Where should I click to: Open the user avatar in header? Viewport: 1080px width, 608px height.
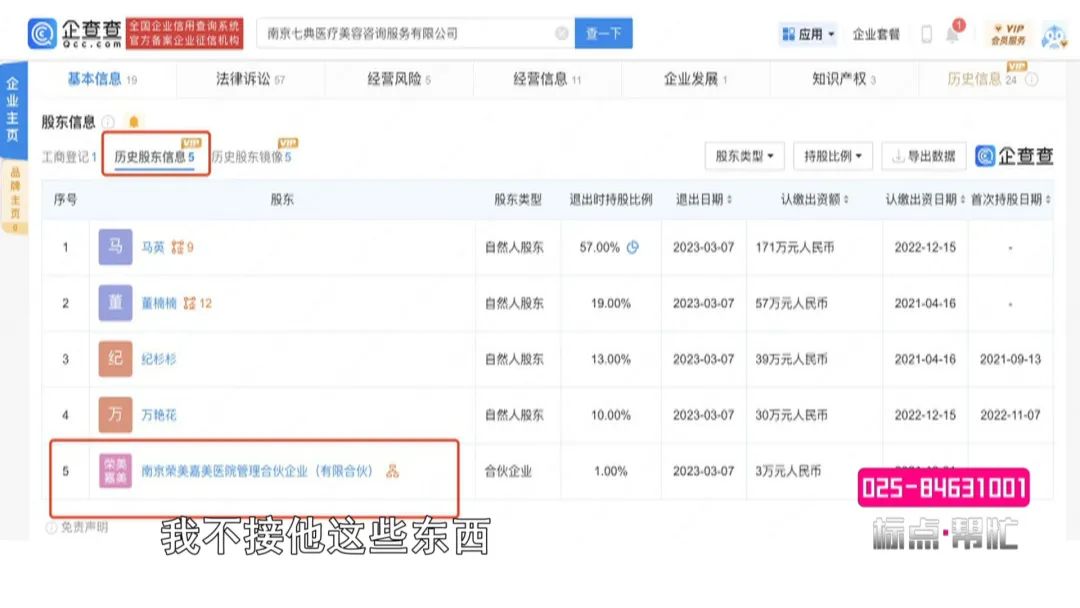coord(1054,34)
